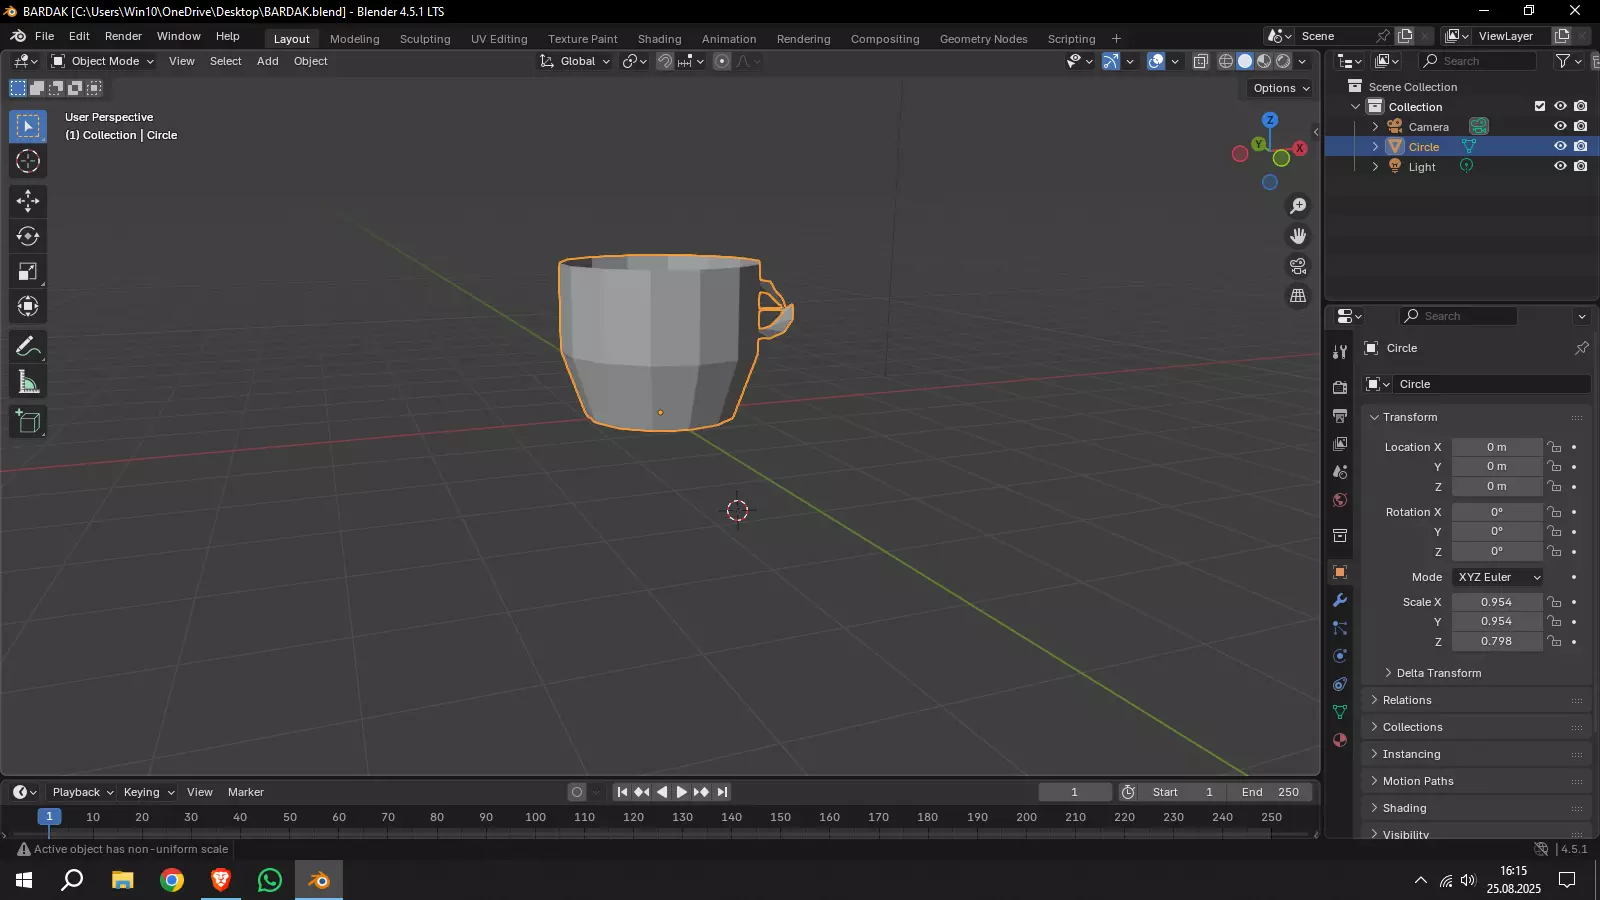Switch perspective/orthographic grid icon
The height and width of the screenshot is (900, 1600).
coord(1298,296)
